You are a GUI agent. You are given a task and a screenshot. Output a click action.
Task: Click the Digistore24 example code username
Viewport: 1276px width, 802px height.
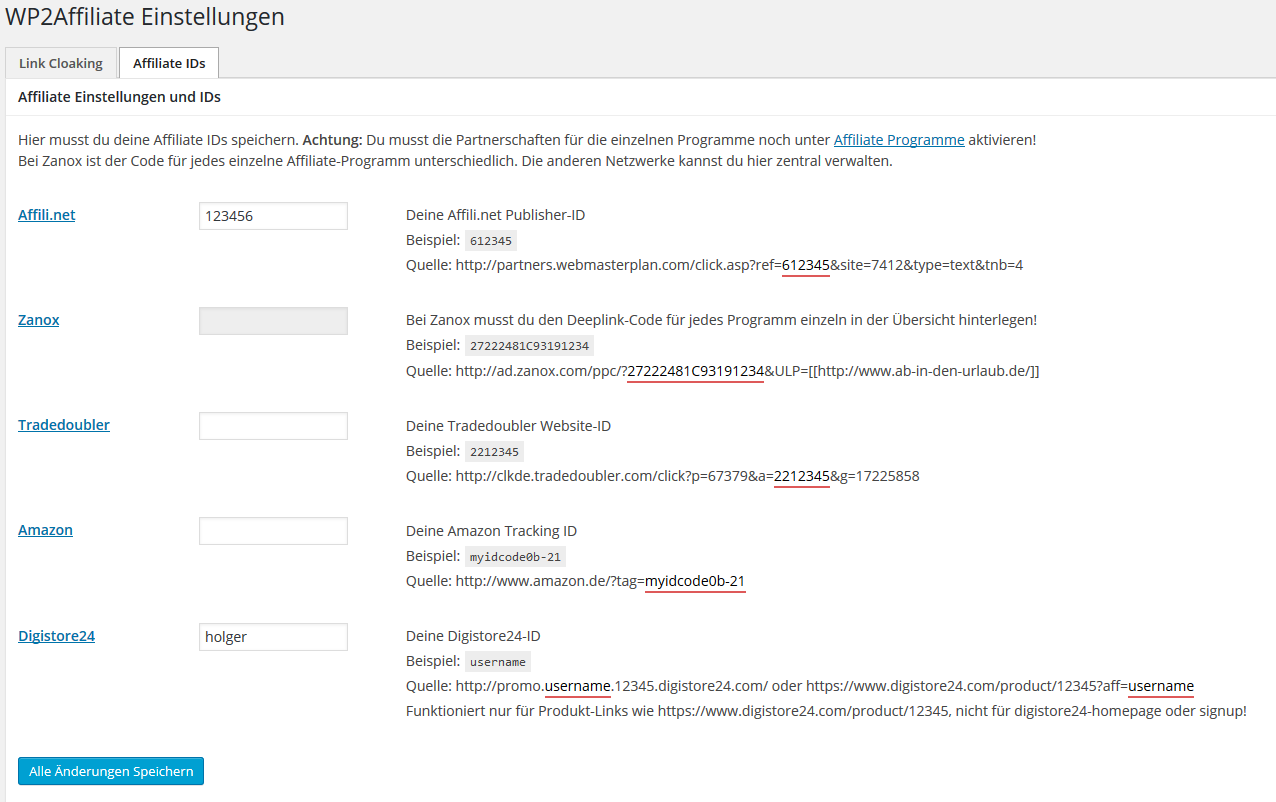tap(498, 662)
